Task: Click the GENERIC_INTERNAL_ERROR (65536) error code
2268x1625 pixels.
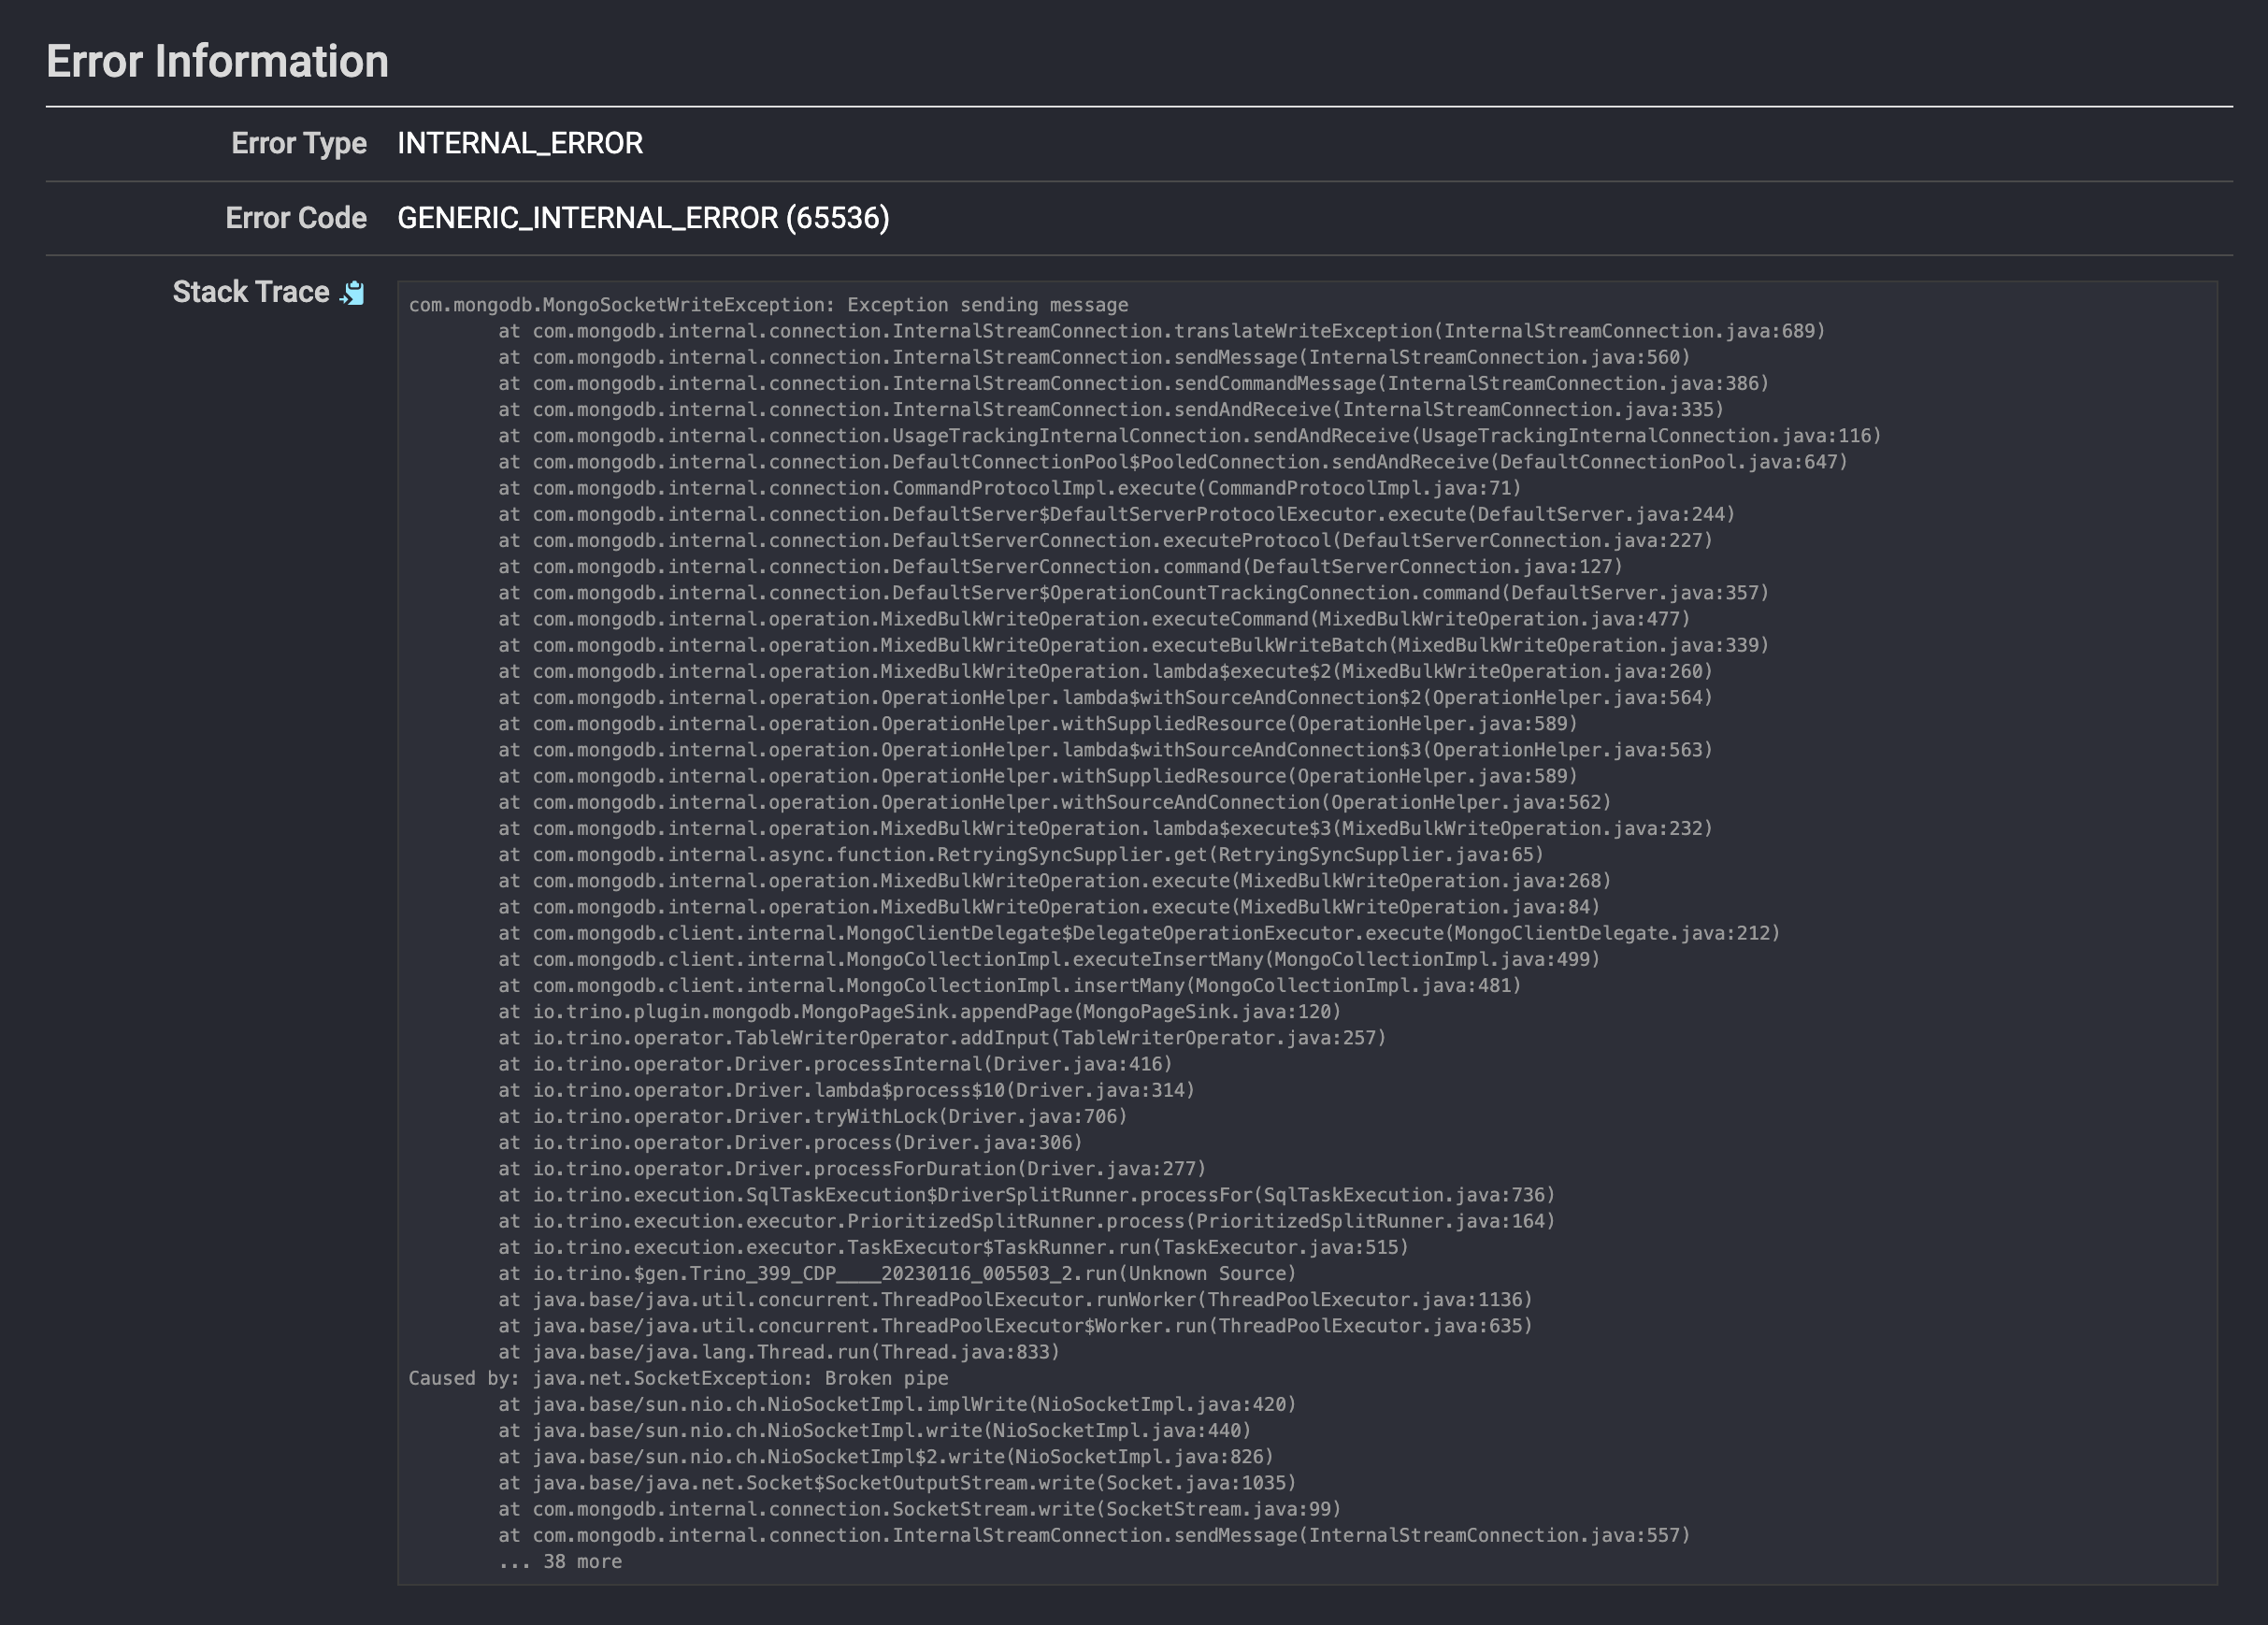Action: 643,217
